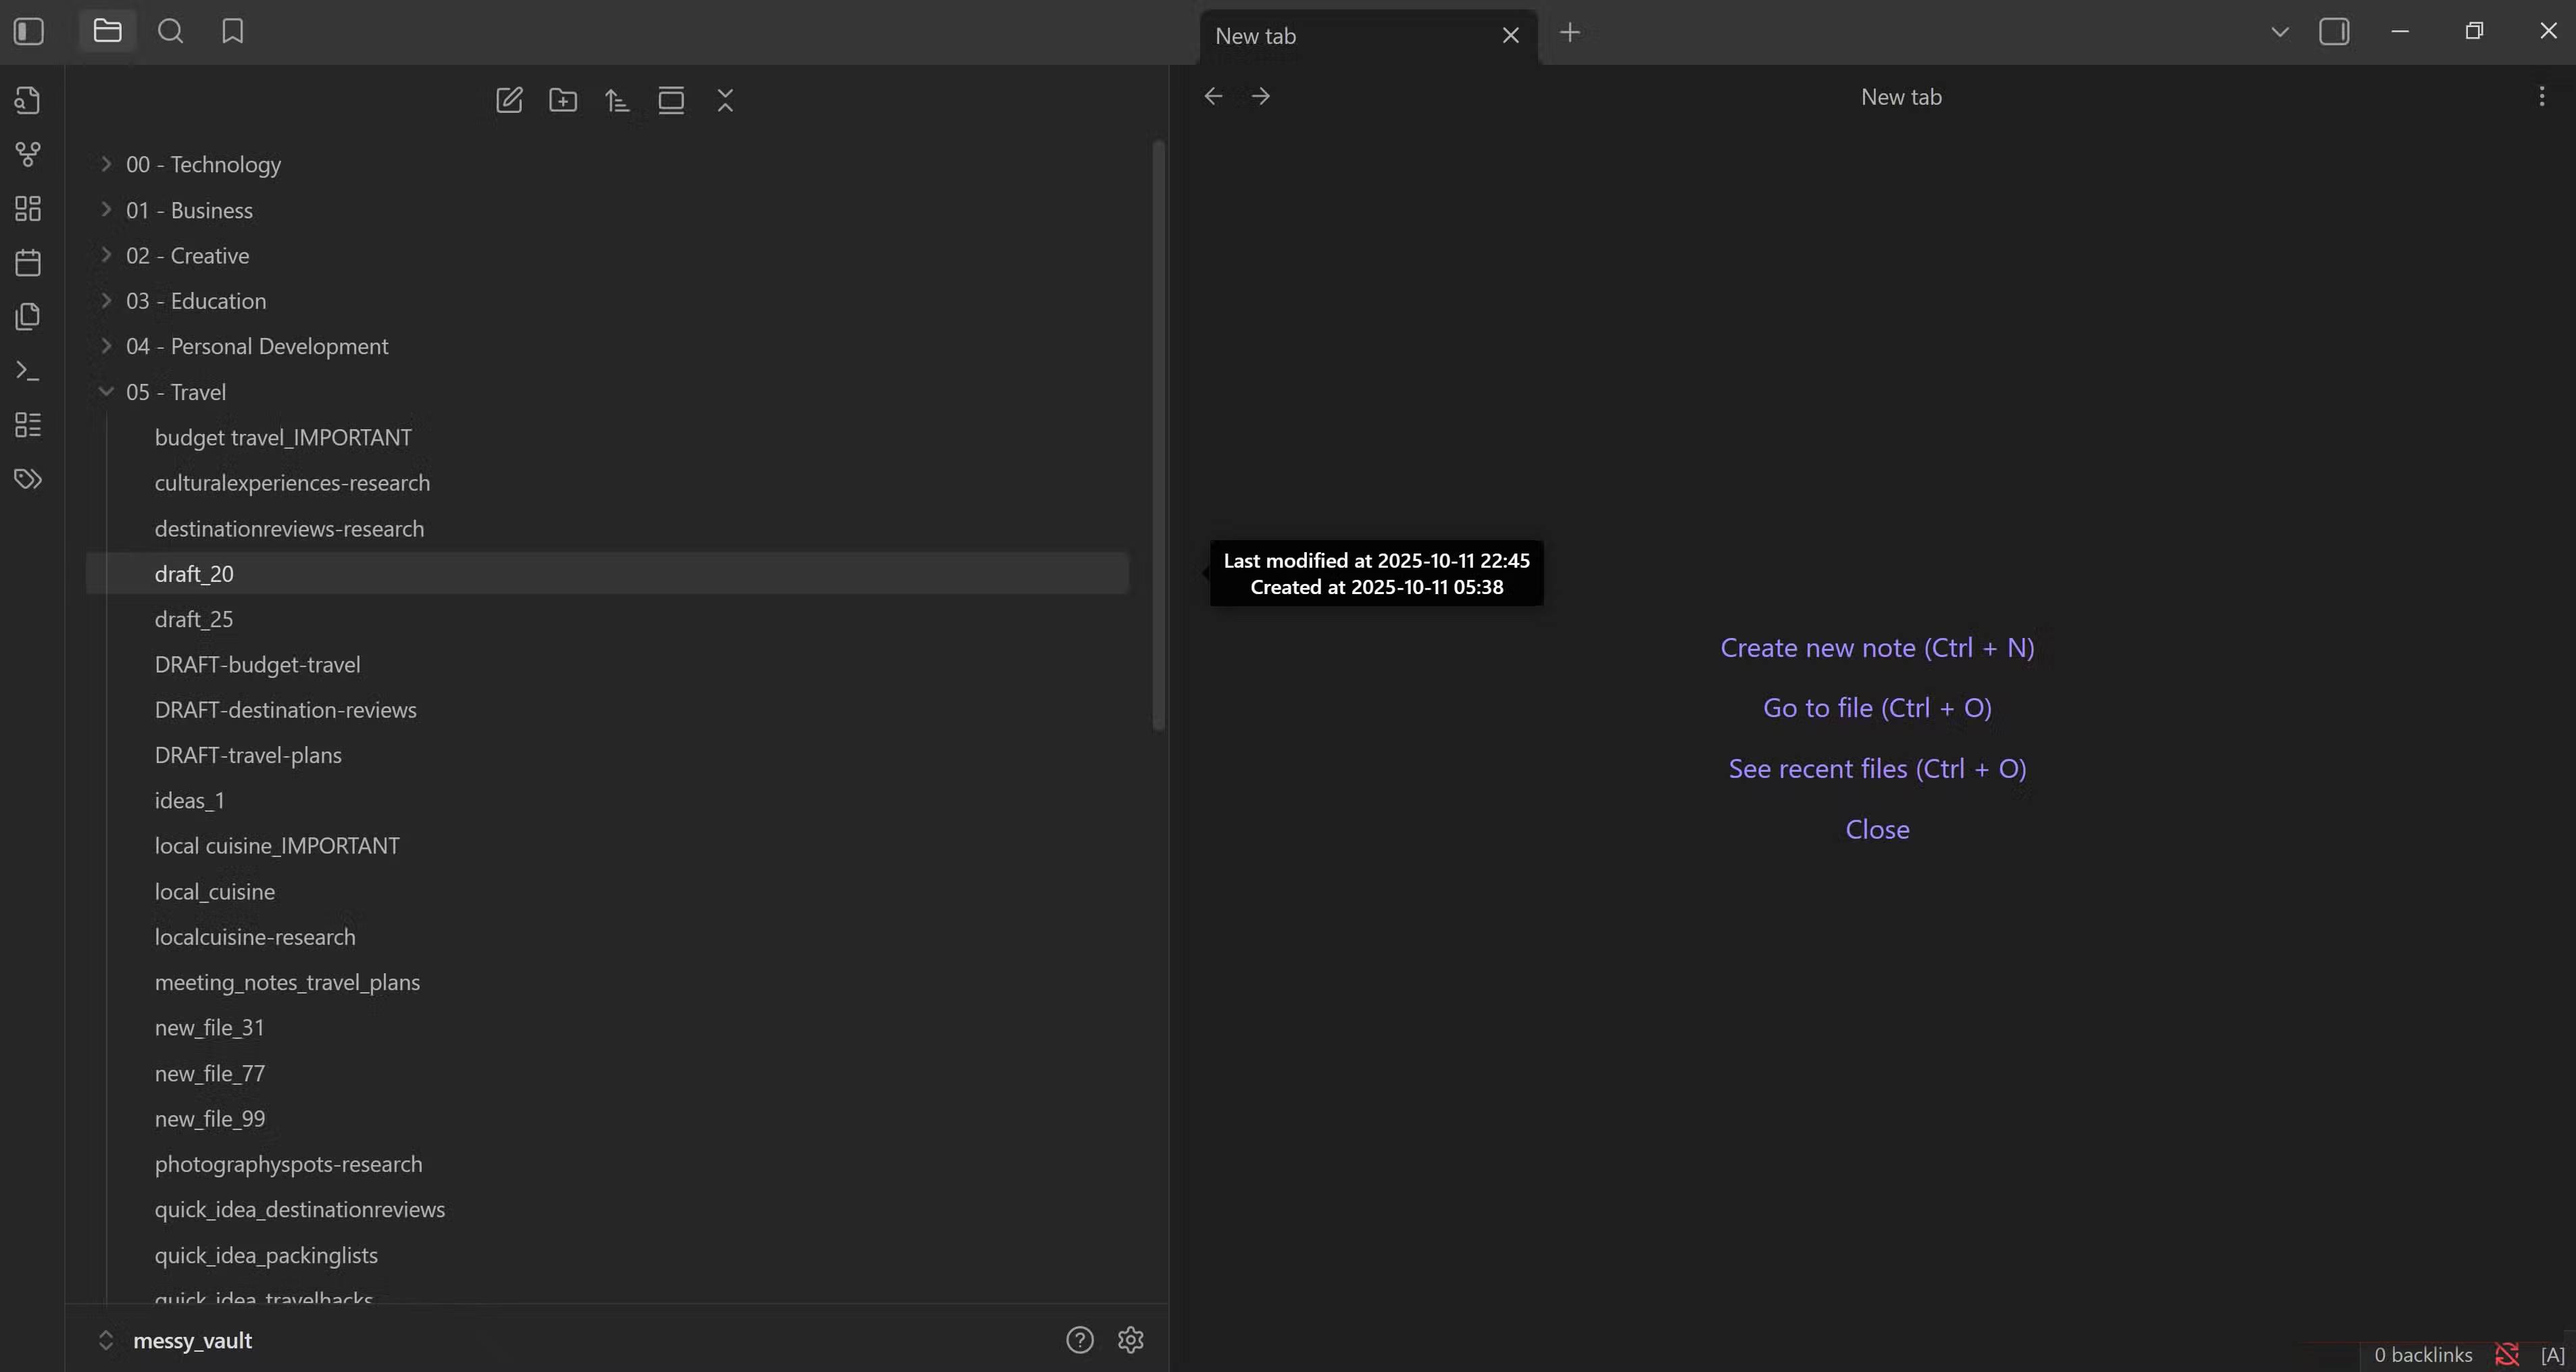The width and height of the screenshot is (2576, 1372).
Task: Open today's daily note calendar icon
Action: pos(28,263)
